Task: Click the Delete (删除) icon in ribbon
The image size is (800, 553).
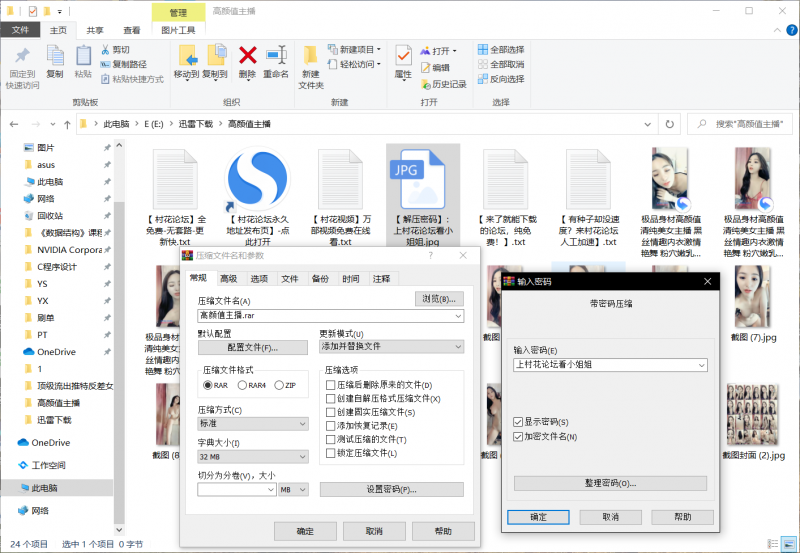Action: pos(248,60)
